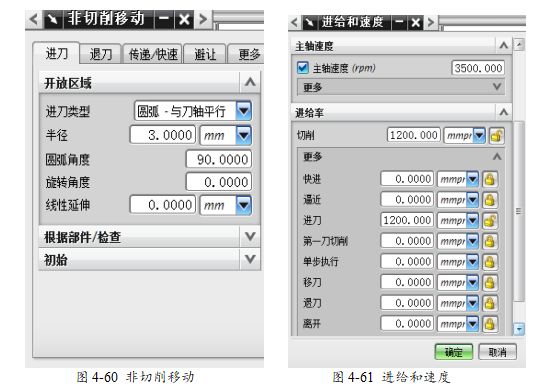This screenshot has width=537, height=387.
Task: Click the 进给和速度 vertical scrollbar thumb
Action: point(519,211)
